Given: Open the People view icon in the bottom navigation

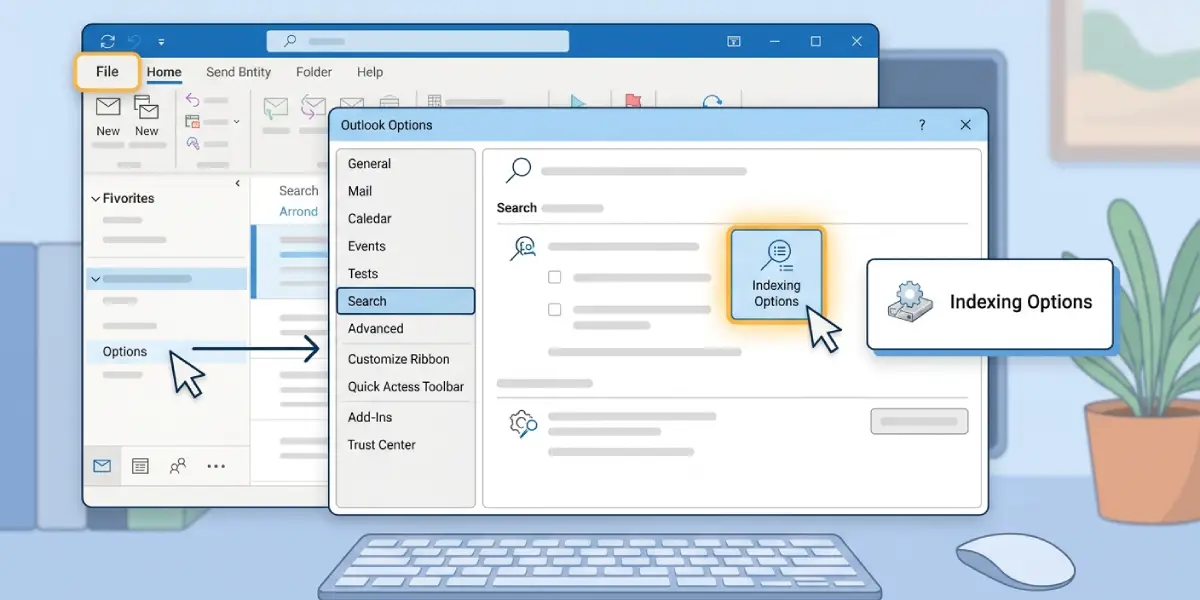Looking at the screenshot, I should coord(178,465).
